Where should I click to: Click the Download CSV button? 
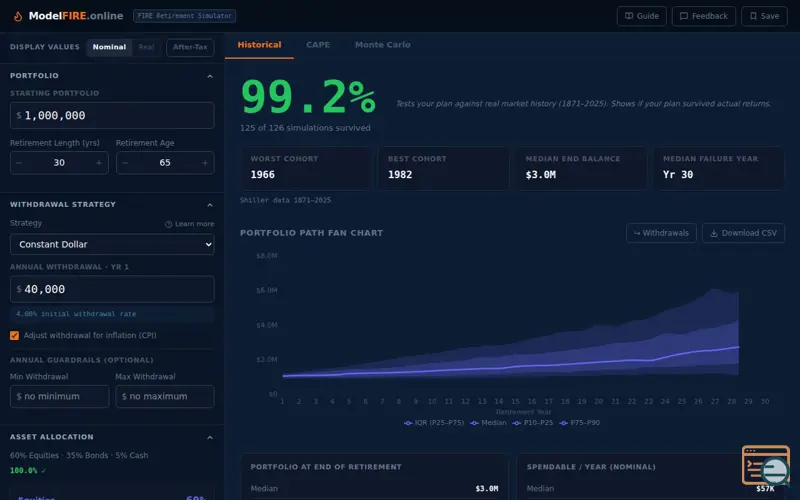coord(743,233)
